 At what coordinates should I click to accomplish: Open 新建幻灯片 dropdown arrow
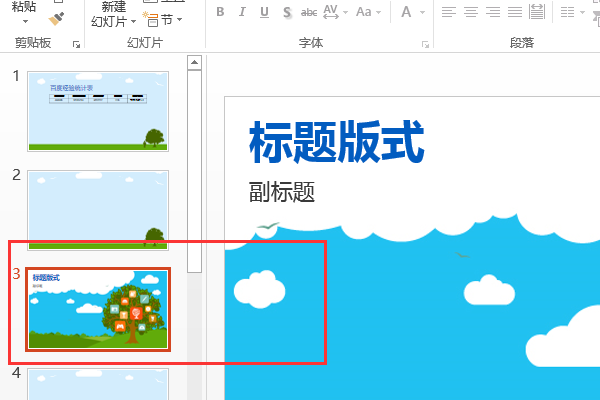point(133,21)
